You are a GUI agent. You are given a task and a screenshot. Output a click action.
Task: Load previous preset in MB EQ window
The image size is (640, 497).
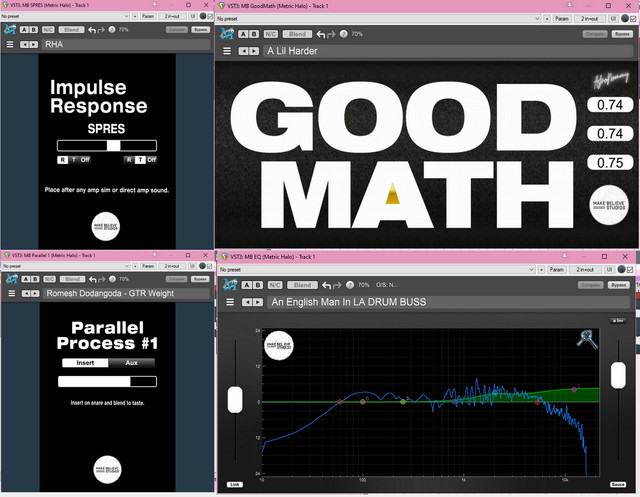click(x=247, y=302)
